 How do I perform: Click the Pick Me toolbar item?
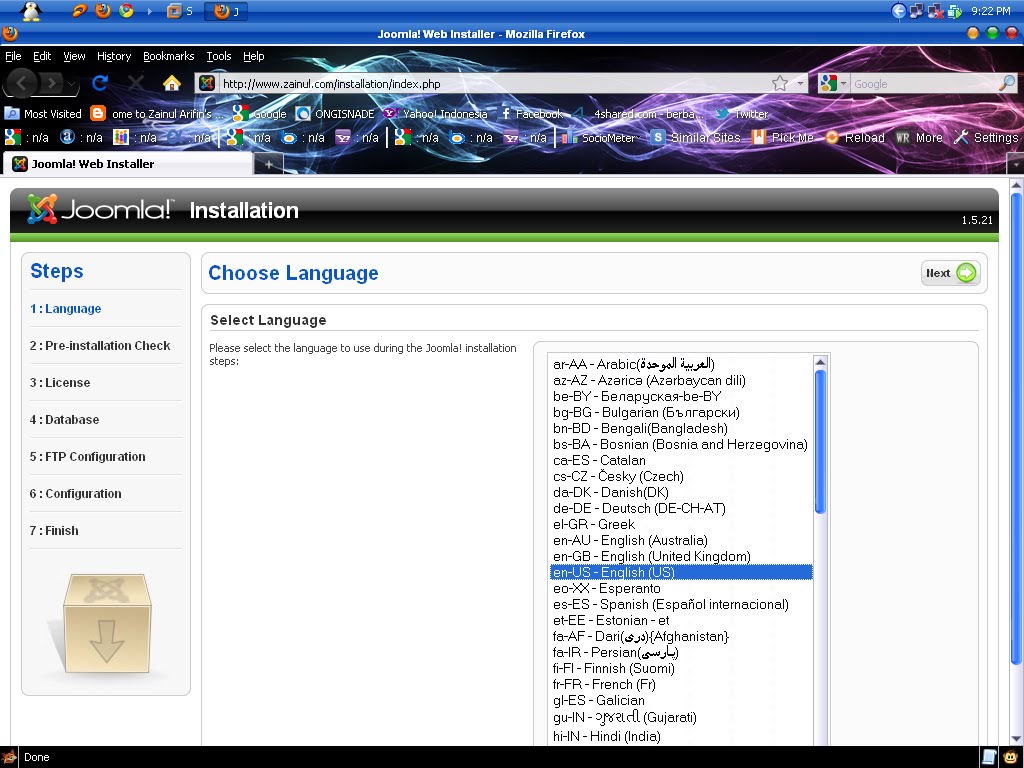(783, 138)
